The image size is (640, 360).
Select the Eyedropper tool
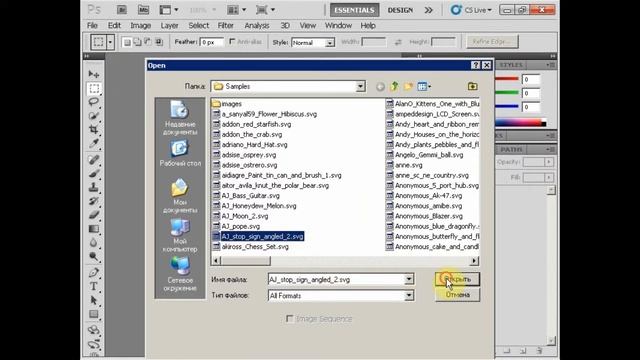[x=94, y=144]
